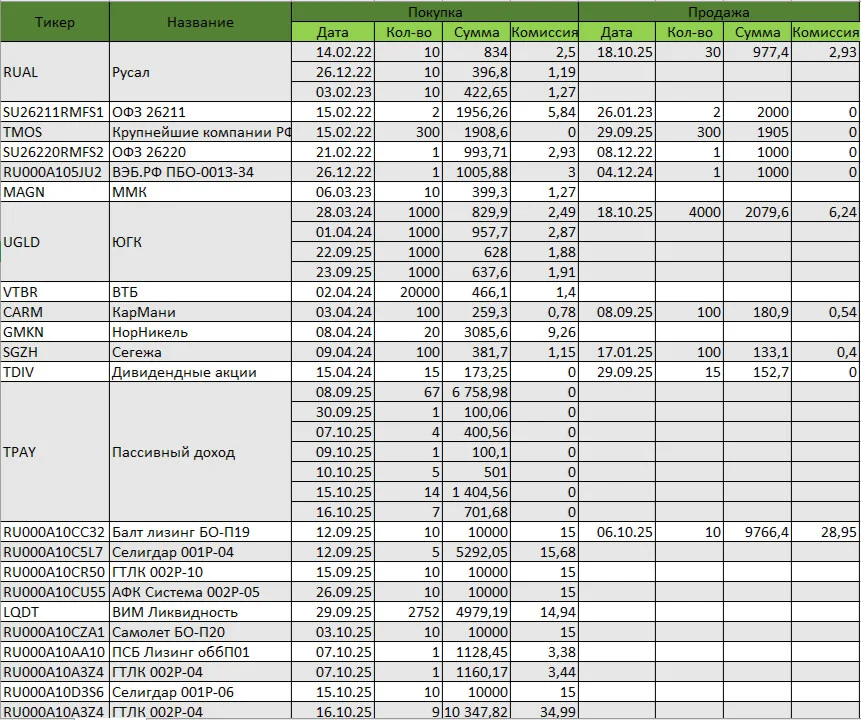
Task: Click the НорНикель name cell
Action: point(200,332)
